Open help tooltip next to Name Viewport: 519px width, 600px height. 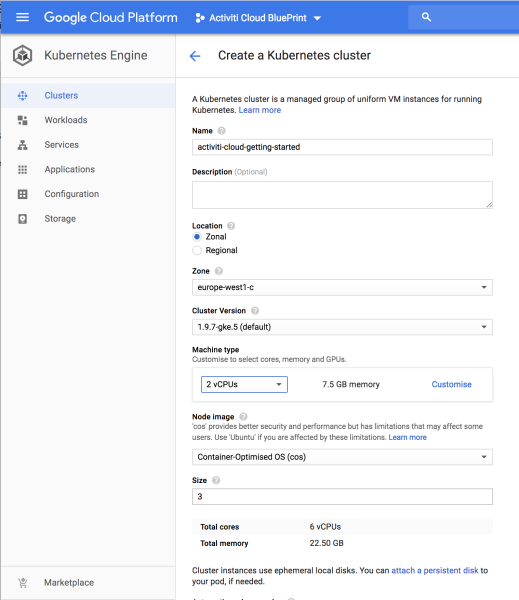pos(221,131)
